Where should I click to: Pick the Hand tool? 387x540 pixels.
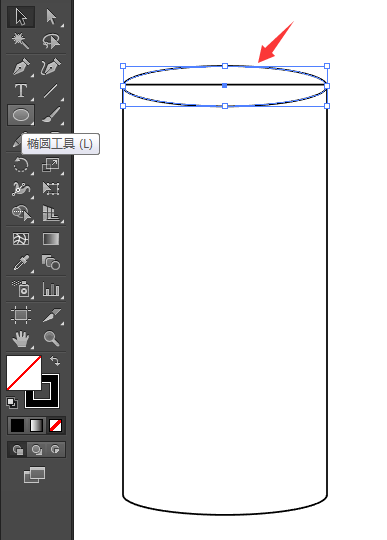[21, 339]
